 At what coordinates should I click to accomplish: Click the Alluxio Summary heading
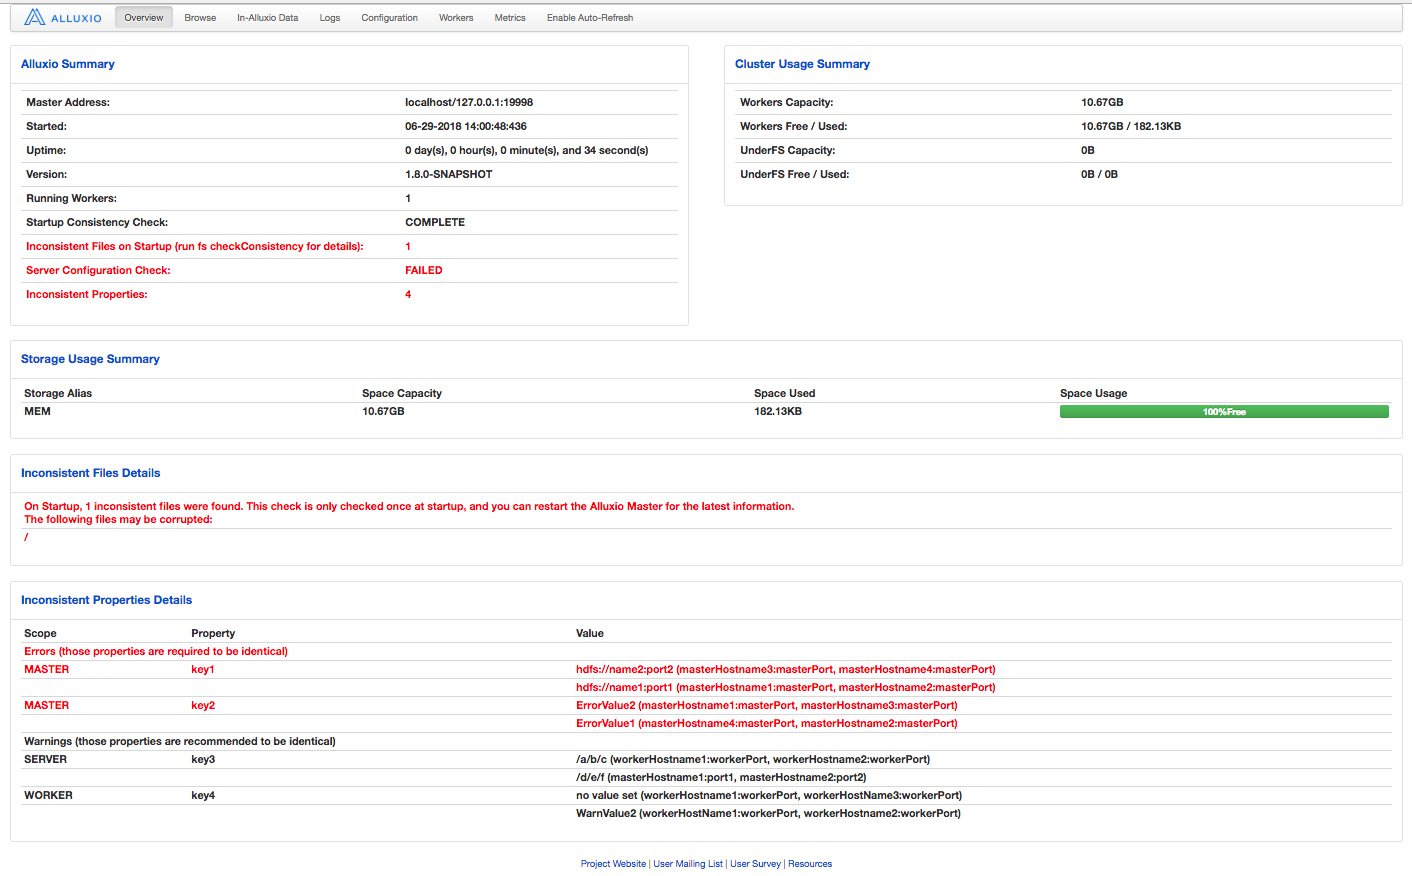(x=68, y=64)
